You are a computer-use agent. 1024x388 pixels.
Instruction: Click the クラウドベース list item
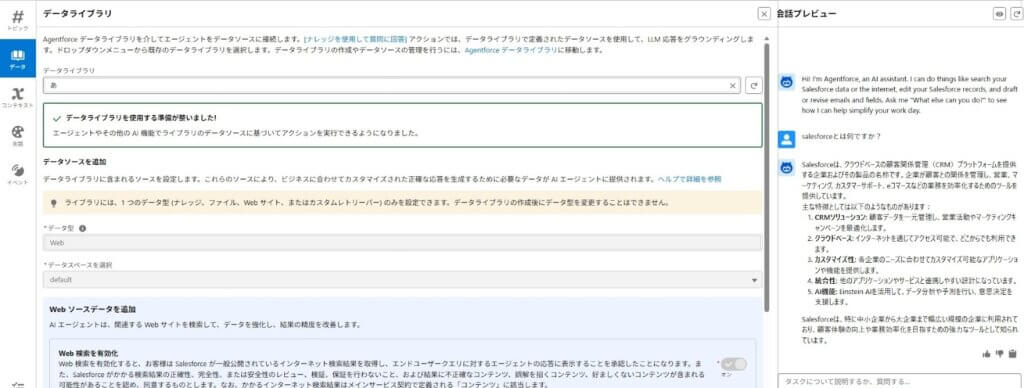point(912,244)
